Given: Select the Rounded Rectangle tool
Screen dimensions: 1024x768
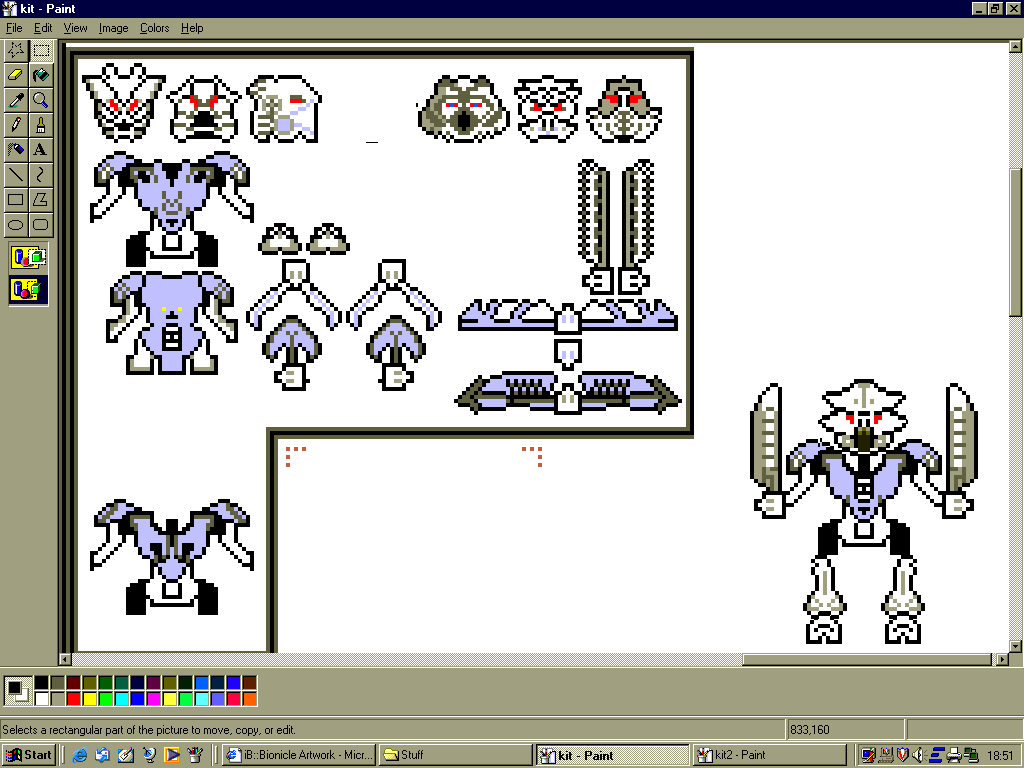Looking at the screenshot, I should 41,225.
